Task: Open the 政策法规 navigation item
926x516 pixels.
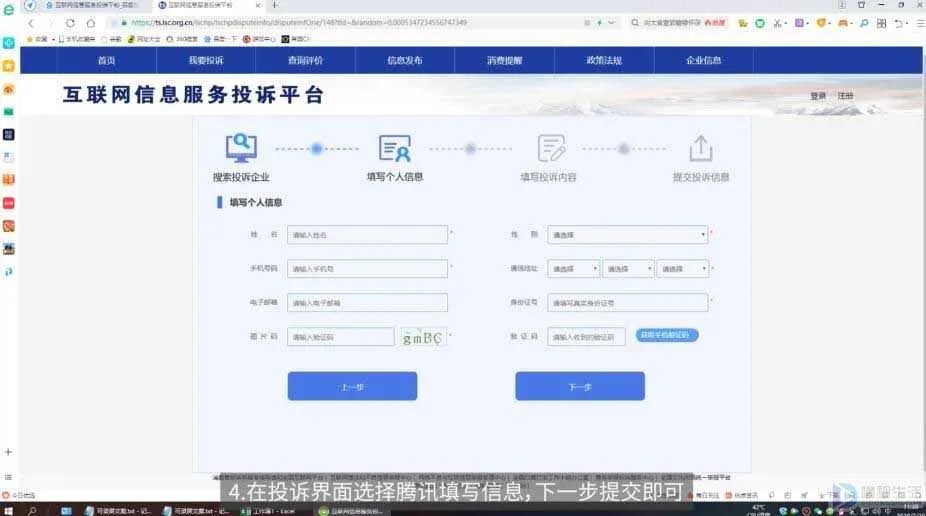Action: (604, 60)
